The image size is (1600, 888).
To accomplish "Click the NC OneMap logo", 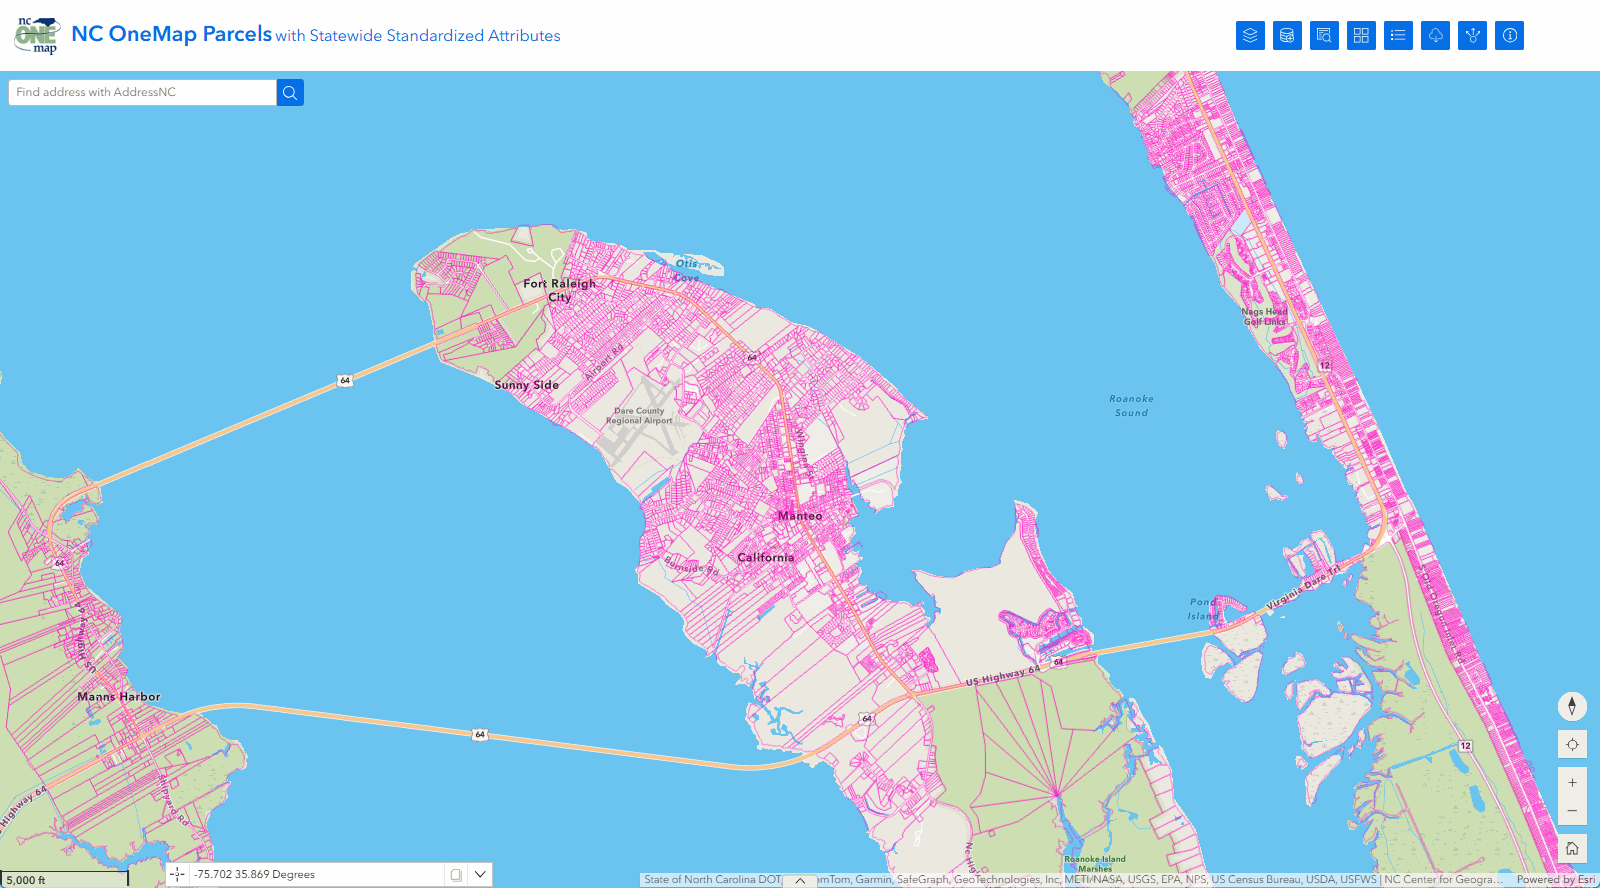I will coord(37,35).
